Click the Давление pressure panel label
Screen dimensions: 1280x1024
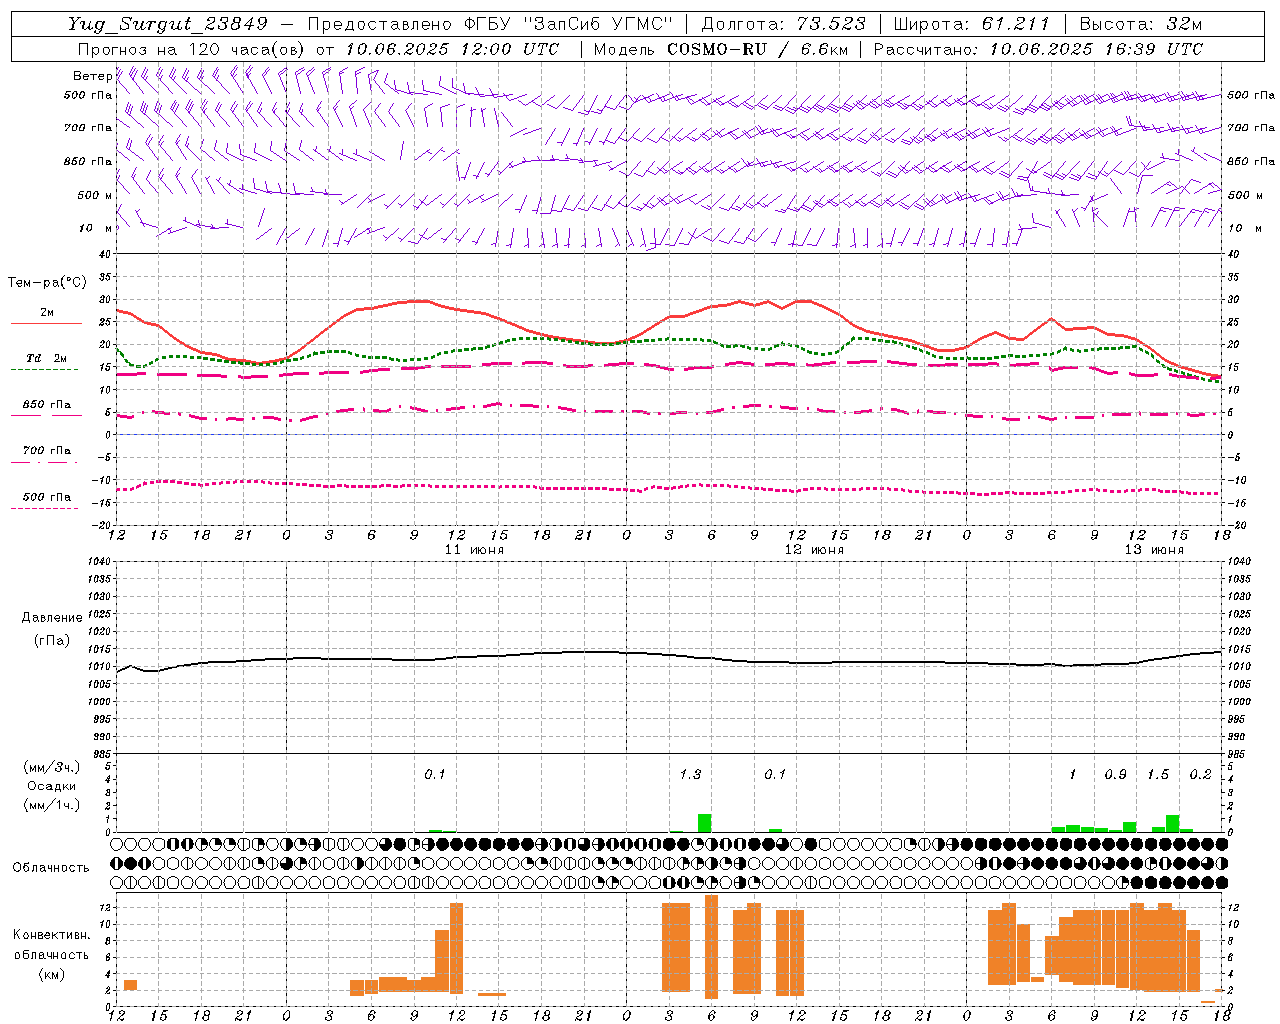[x=51, y=618]
